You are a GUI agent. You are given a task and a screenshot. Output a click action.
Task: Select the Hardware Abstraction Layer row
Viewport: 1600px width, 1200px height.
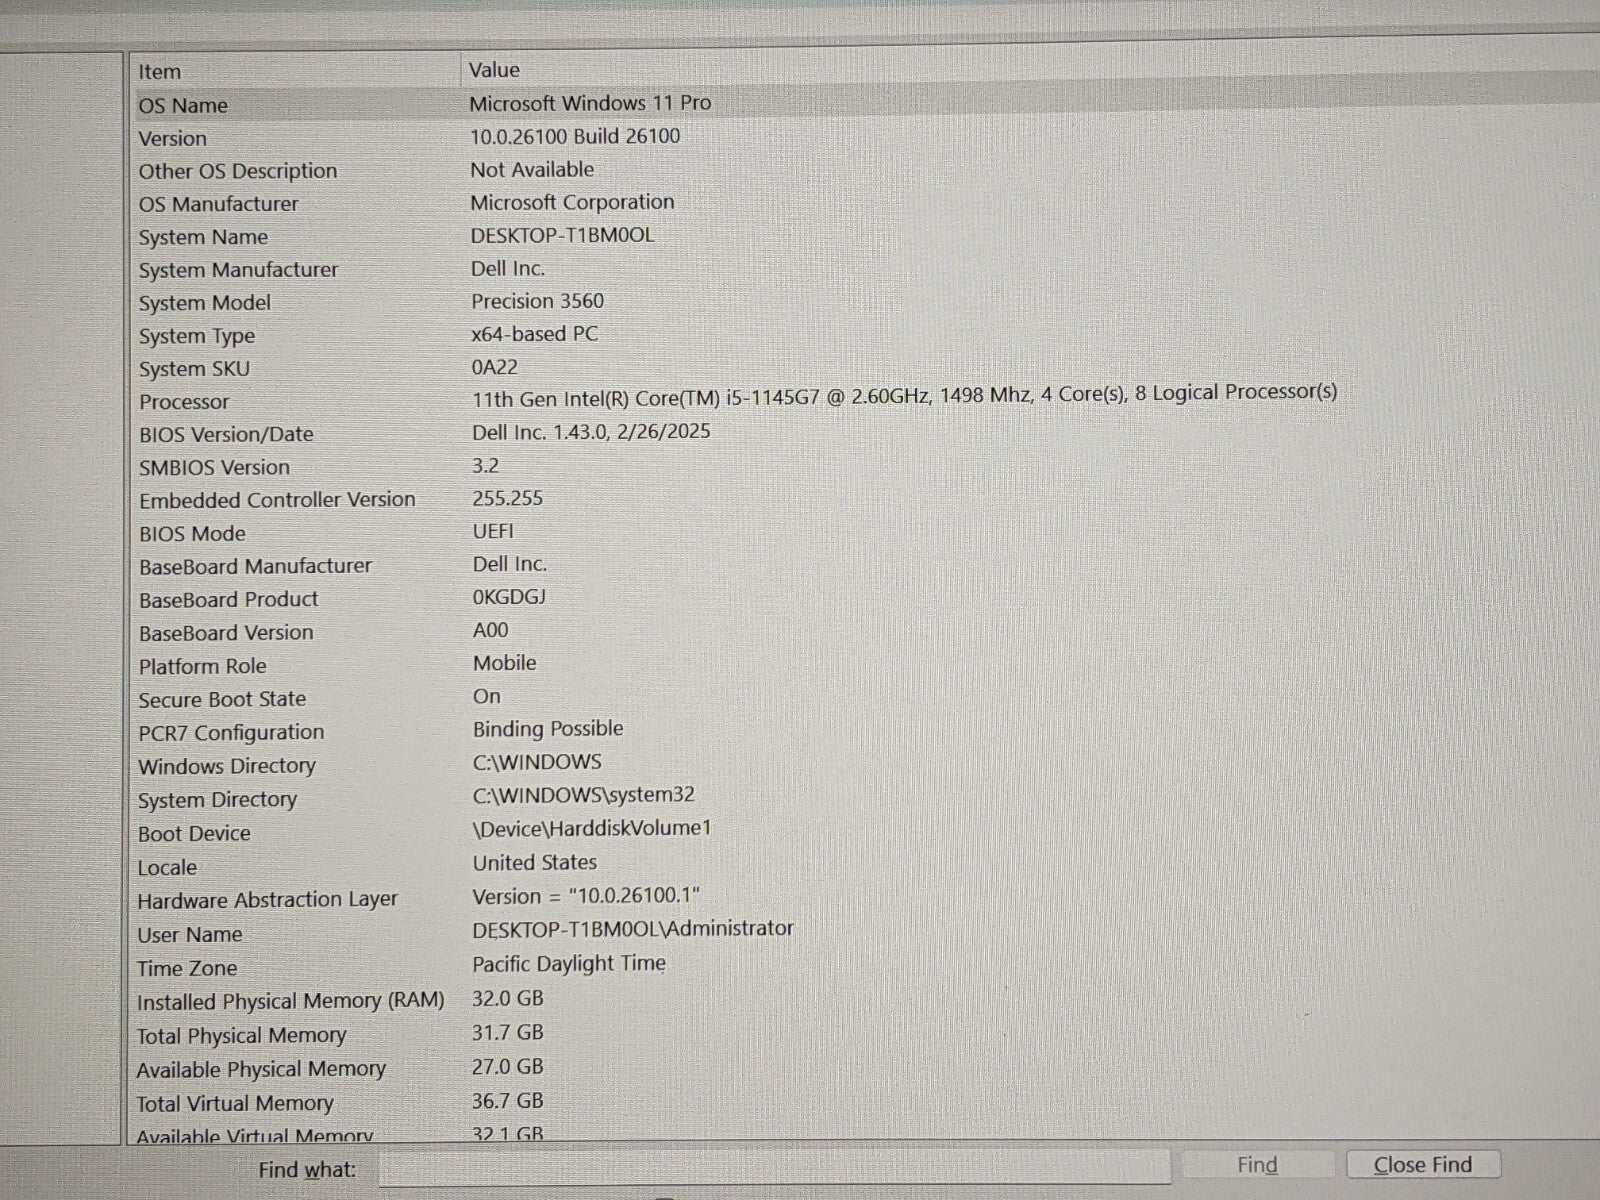[x=267, y=901]
